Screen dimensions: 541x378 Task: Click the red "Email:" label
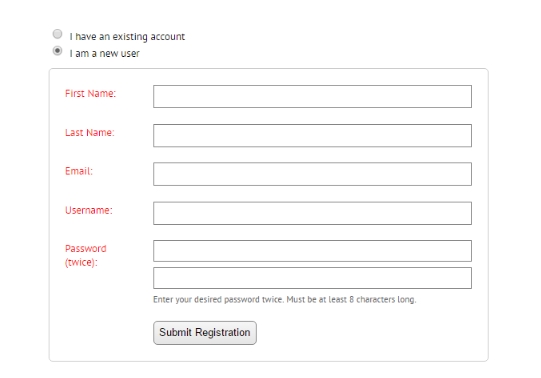point(79,171)
